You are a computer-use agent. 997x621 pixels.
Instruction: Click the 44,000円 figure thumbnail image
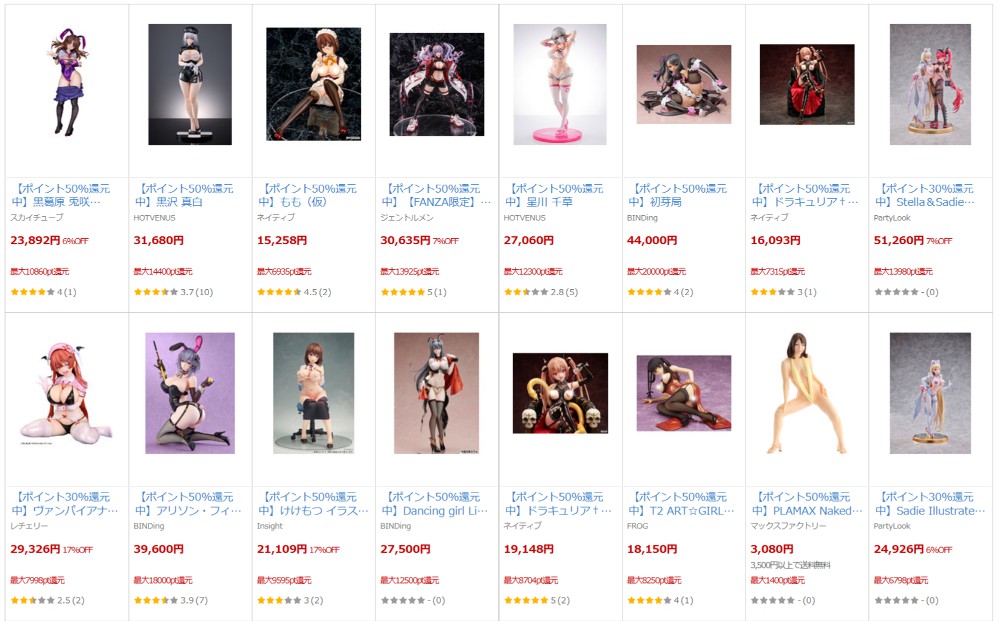(x=684, y=85)
